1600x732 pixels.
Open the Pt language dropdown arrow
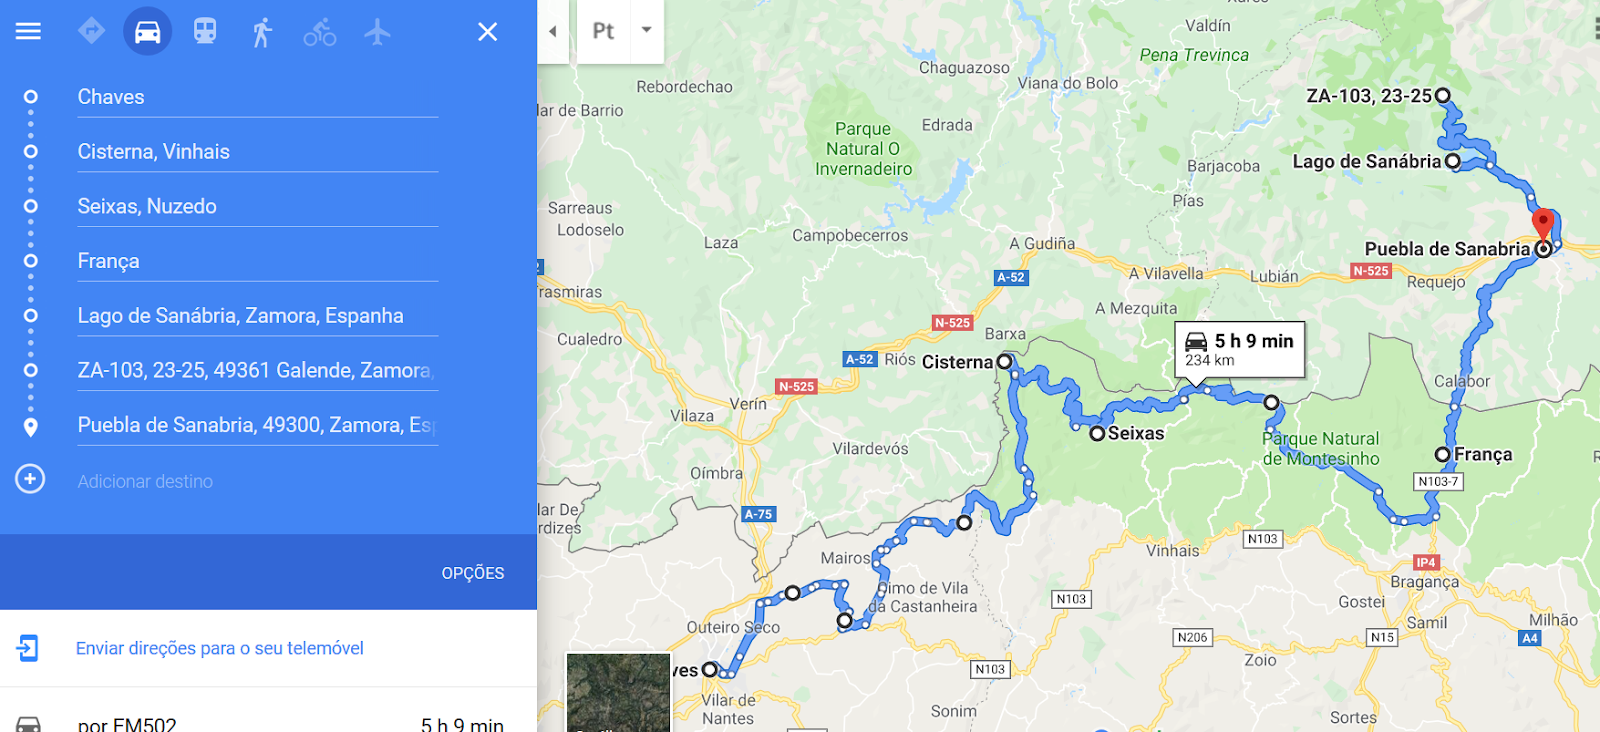pyautogui.click(x=647, y=30)
